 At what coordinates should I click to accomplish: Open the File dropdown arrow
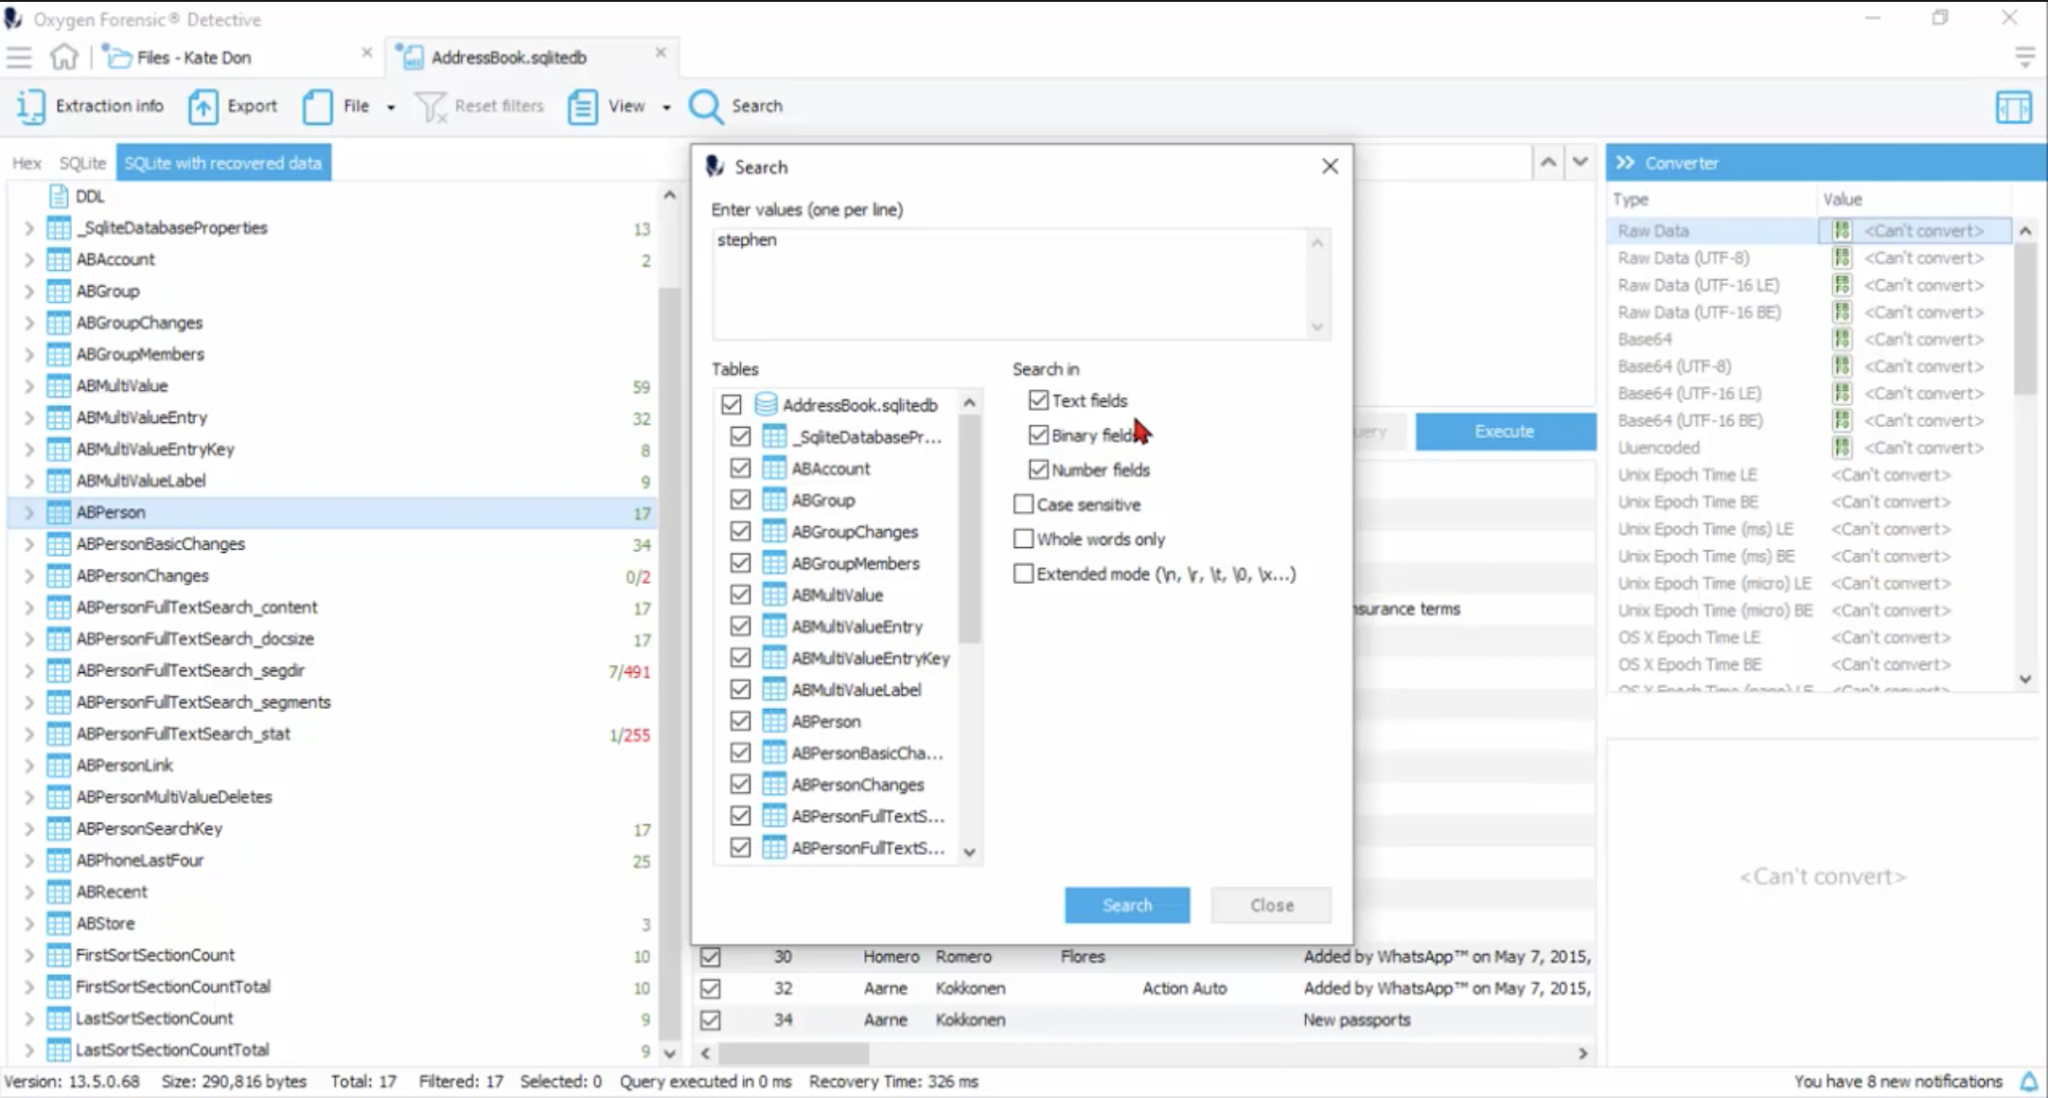(x=390, y=107)
